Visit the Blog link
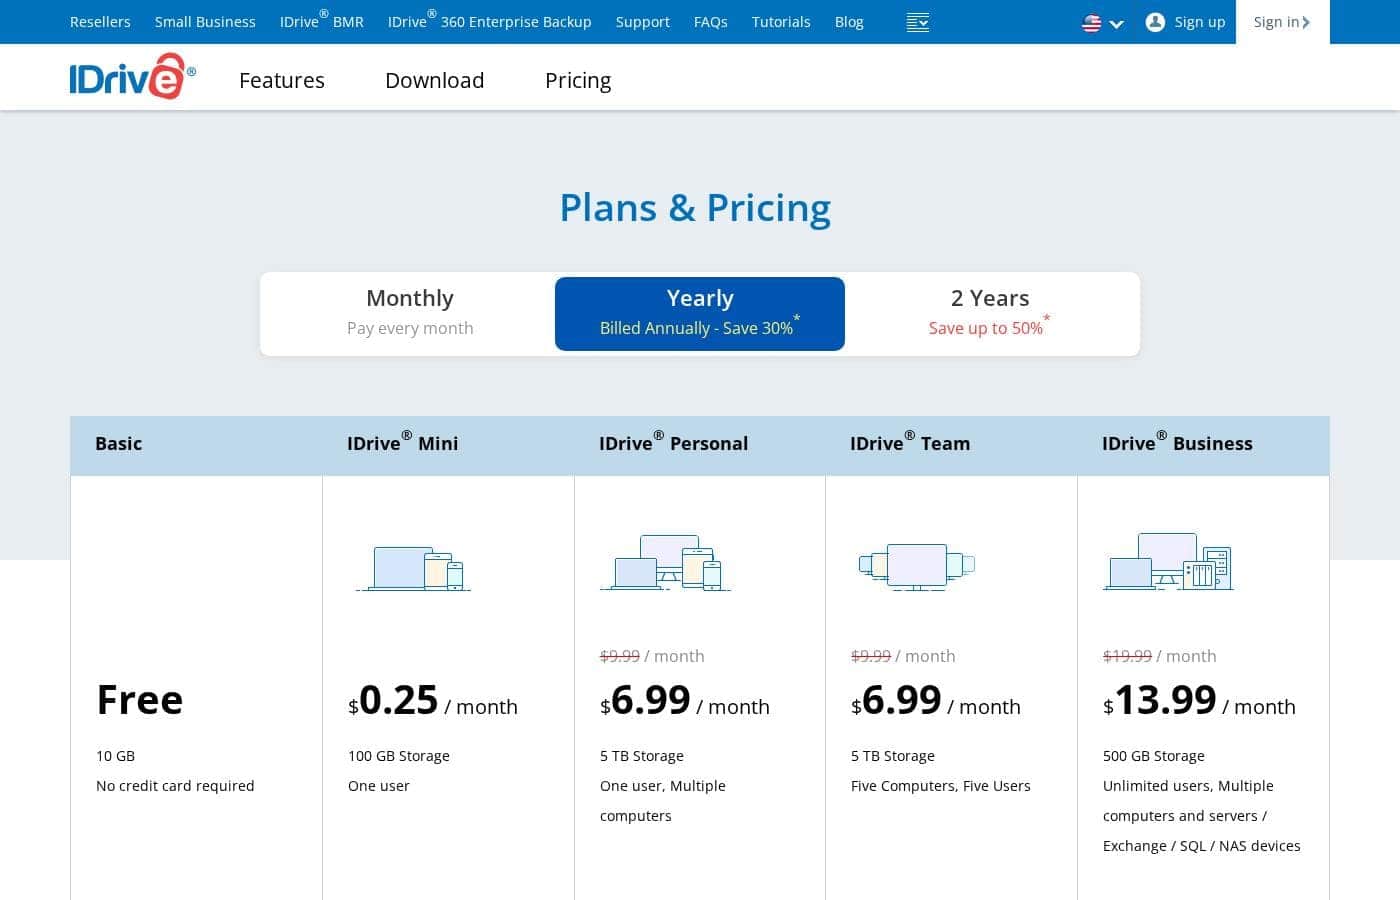Viewport: 1400px width, 900px height. [x=849, y=22]
